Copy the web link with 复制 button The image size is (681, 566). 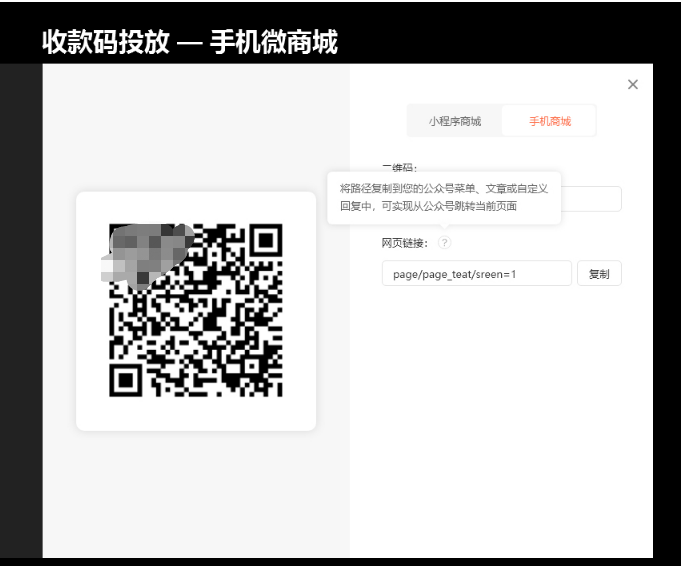(x=599, y=274)
